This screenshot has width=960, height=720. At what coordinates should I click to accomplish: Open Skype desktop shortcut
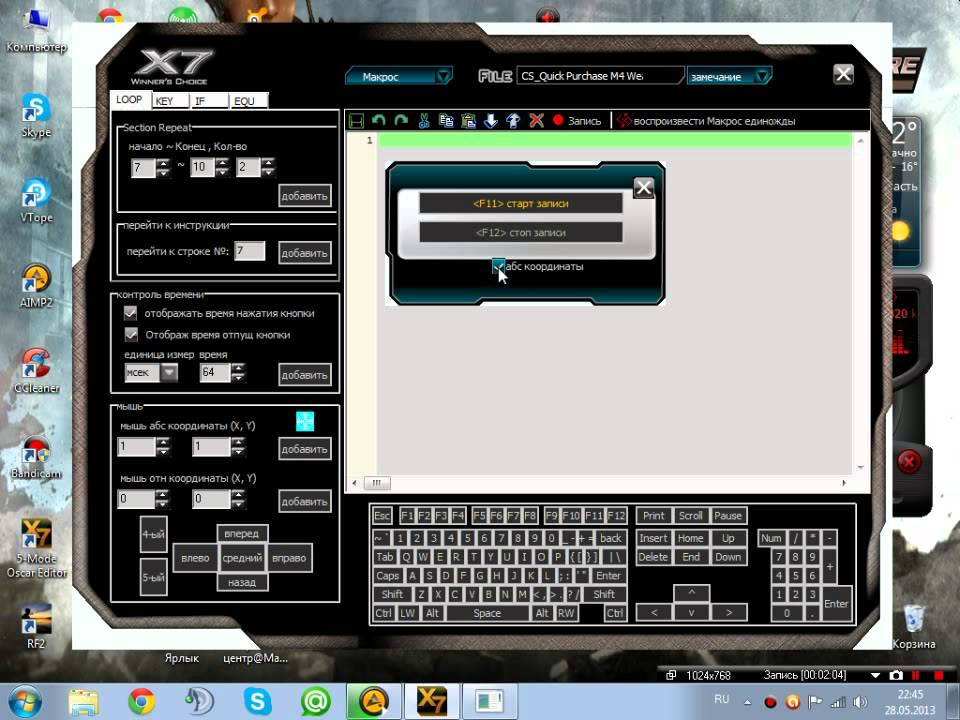click(36, 116)
